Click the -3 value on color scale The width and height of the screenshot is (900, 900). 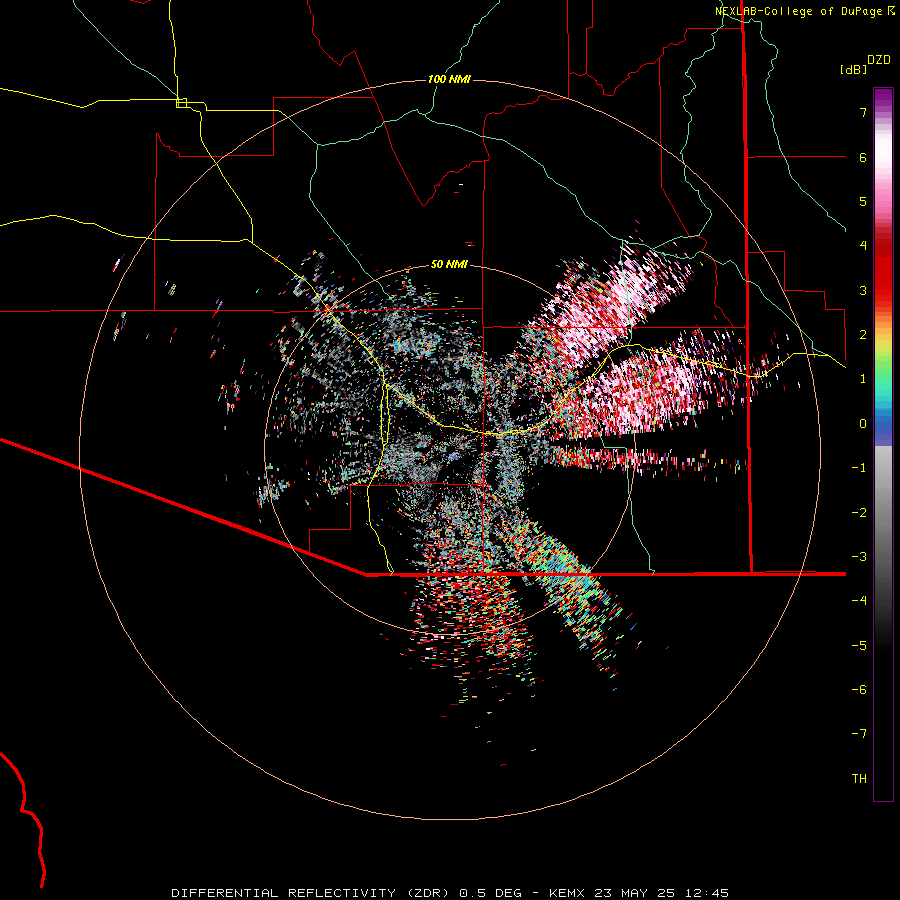point(859,557)
